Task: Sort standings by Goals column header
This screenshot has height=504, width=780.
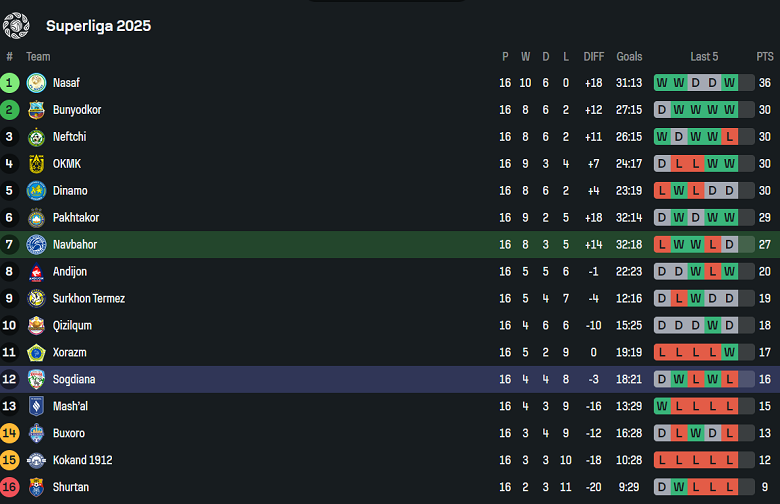Action: point(629,57)
